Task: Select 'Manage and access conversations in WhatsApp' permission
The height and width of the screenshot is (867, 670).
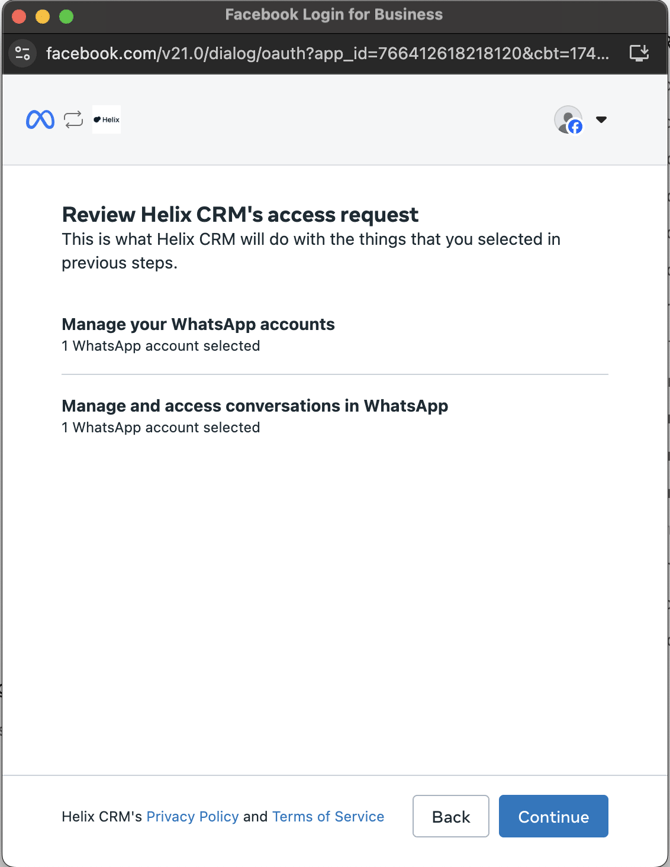Action: click(x=254, y=406)
